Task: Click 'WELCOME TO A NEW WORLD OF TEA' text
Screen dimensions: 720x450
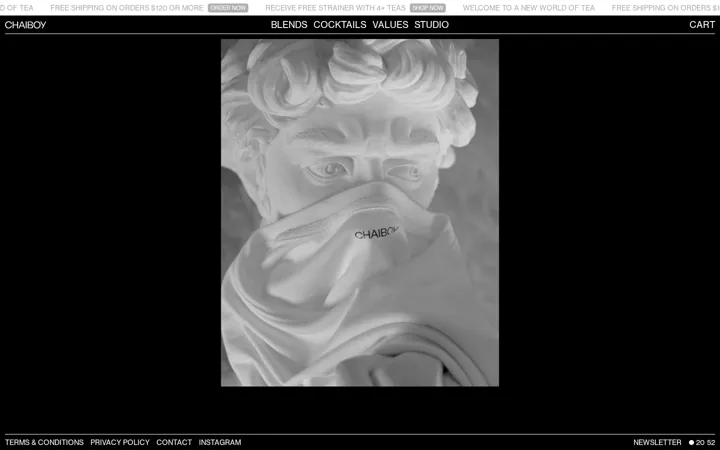Action: point(529,8)
